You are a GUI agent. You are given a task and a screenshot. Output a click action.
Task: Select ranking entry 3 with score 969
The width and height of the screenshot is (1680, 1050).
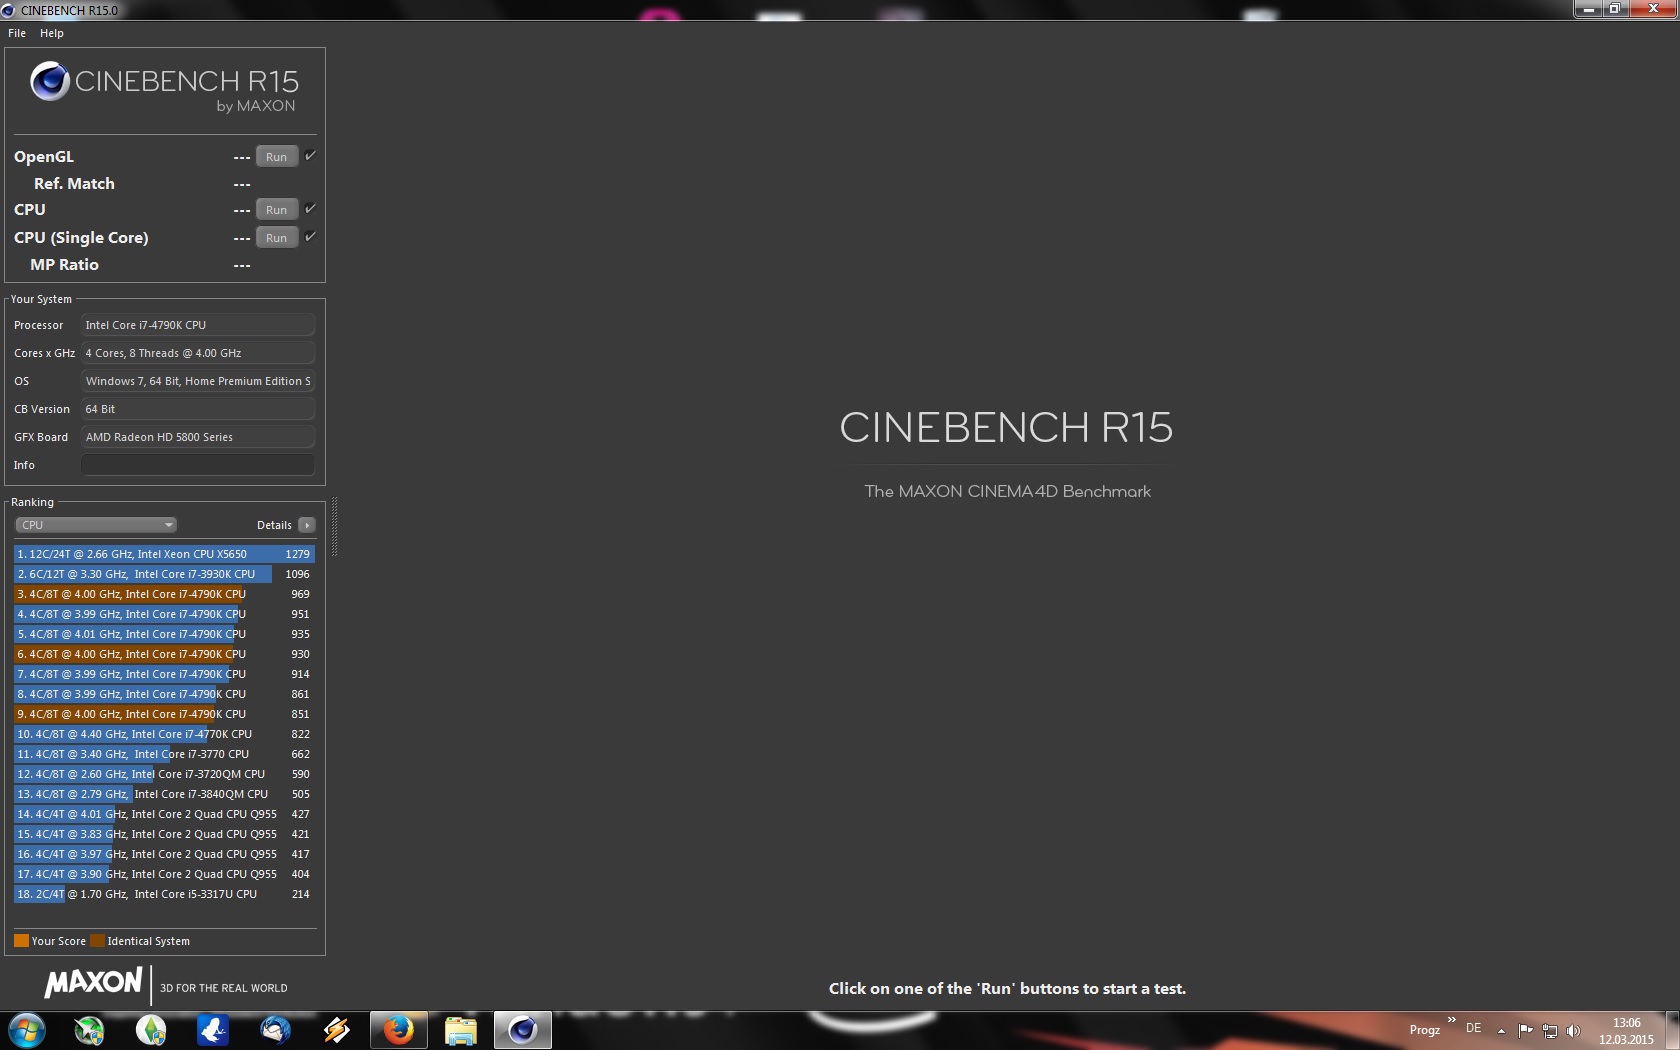coord(164,594)
